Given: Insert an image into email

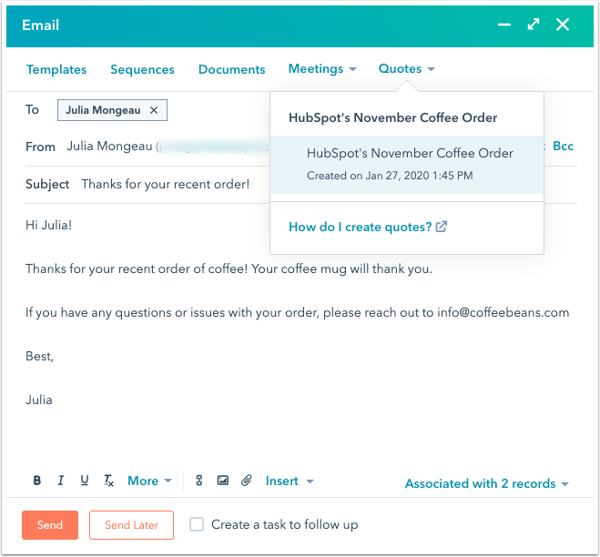Looking at the screenshot, I should (223, 481).
